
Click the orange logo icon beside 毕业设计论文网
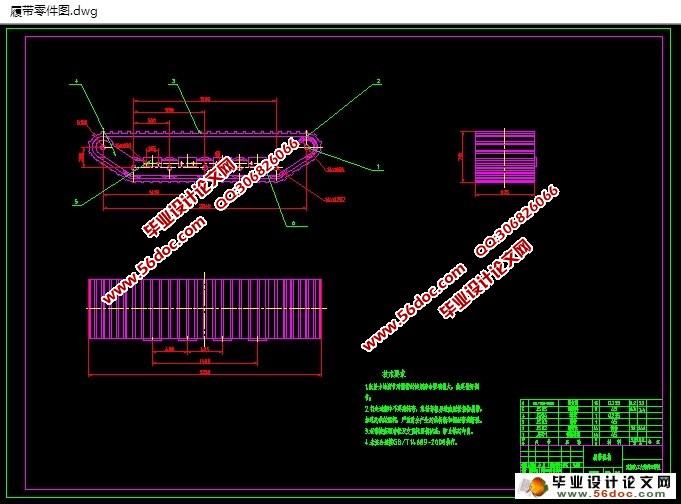530,485
